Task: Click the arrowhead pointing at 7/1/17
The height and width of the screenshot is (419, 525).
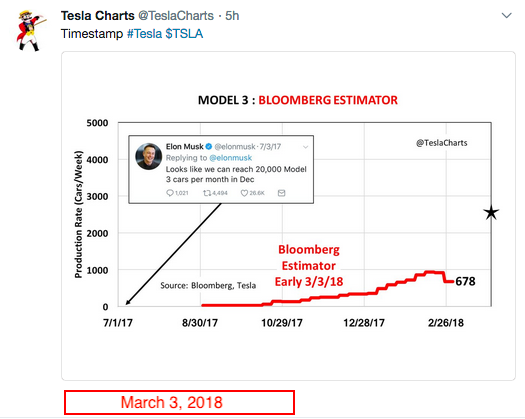Action: tap(128, 302)
